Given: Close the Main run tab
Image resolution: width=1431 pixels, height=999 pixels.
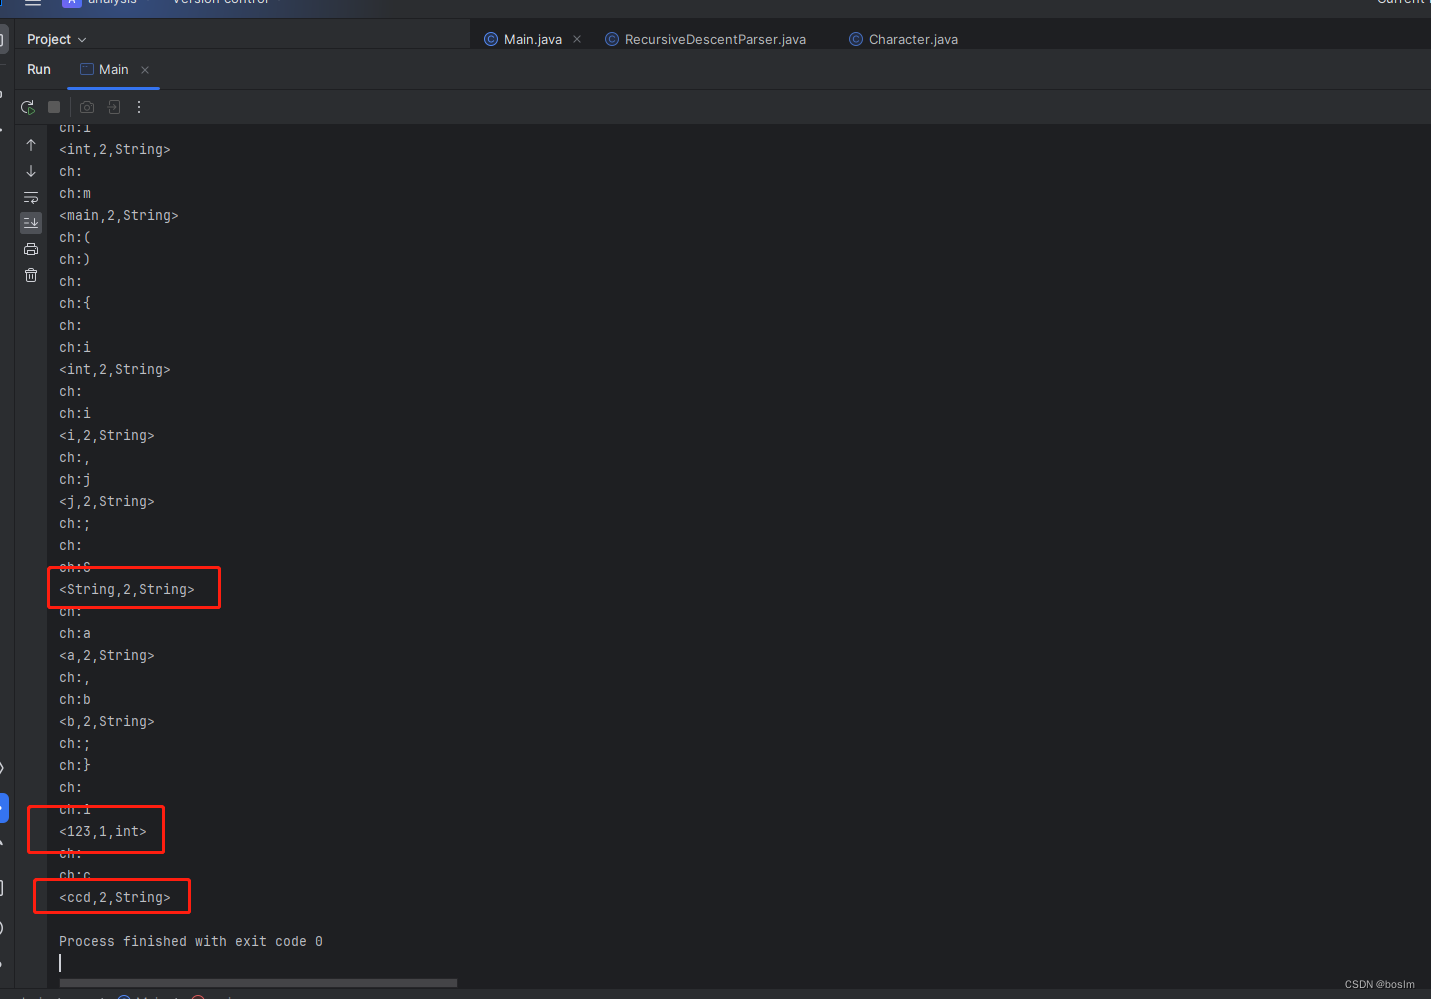Looking at the screenshot, I should [x=145, y=69].
